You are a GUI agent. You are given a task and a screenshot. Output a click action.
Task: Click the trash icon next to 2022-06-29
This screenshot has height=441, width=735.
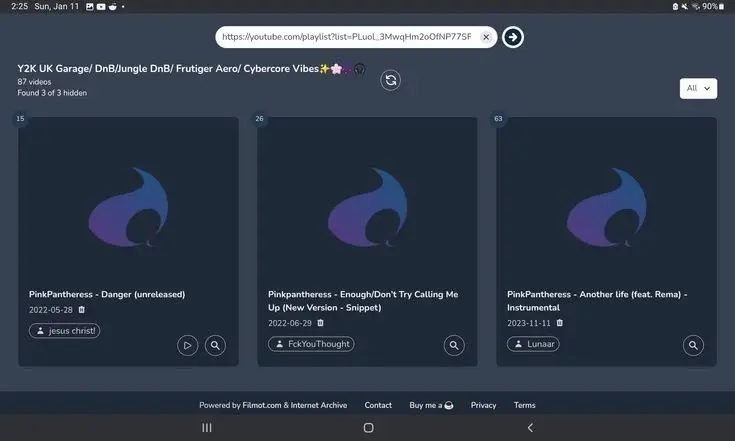click(x=321, y=323)
